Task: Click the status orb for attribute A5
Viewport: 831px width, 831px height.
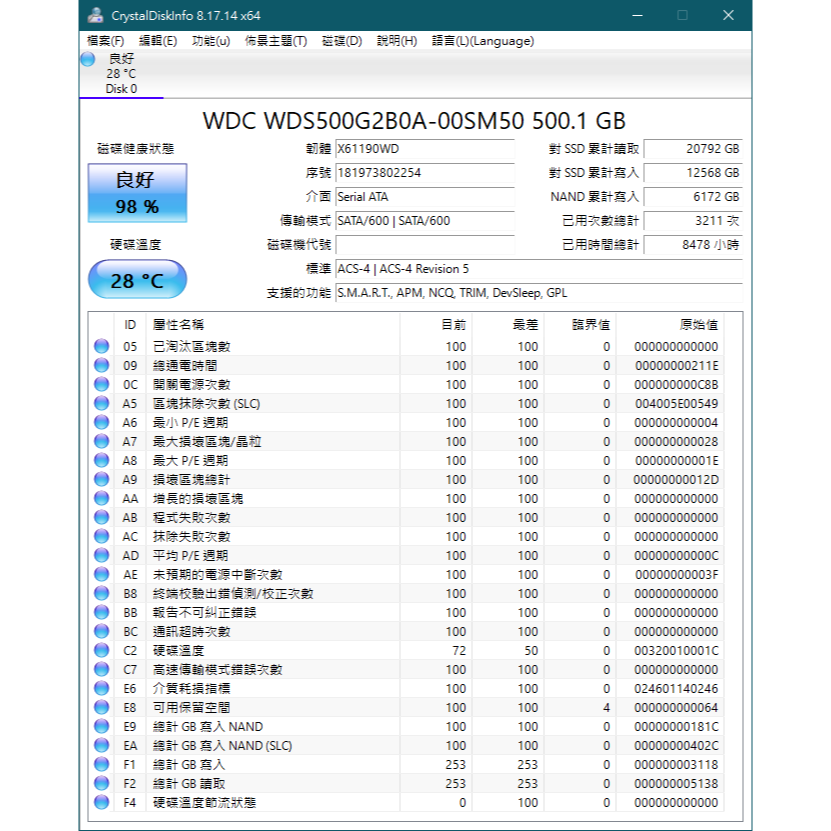Action: click(x=101, y=403)
